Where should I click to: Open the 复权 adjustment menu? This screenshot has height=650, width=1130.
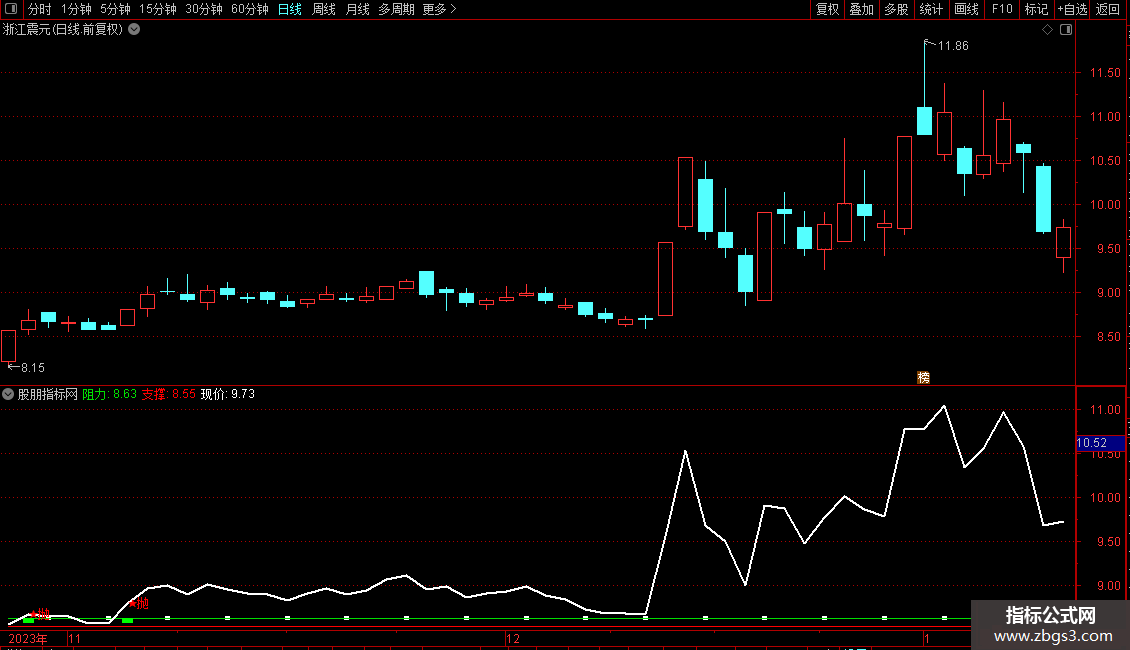[x=827, y=9]
